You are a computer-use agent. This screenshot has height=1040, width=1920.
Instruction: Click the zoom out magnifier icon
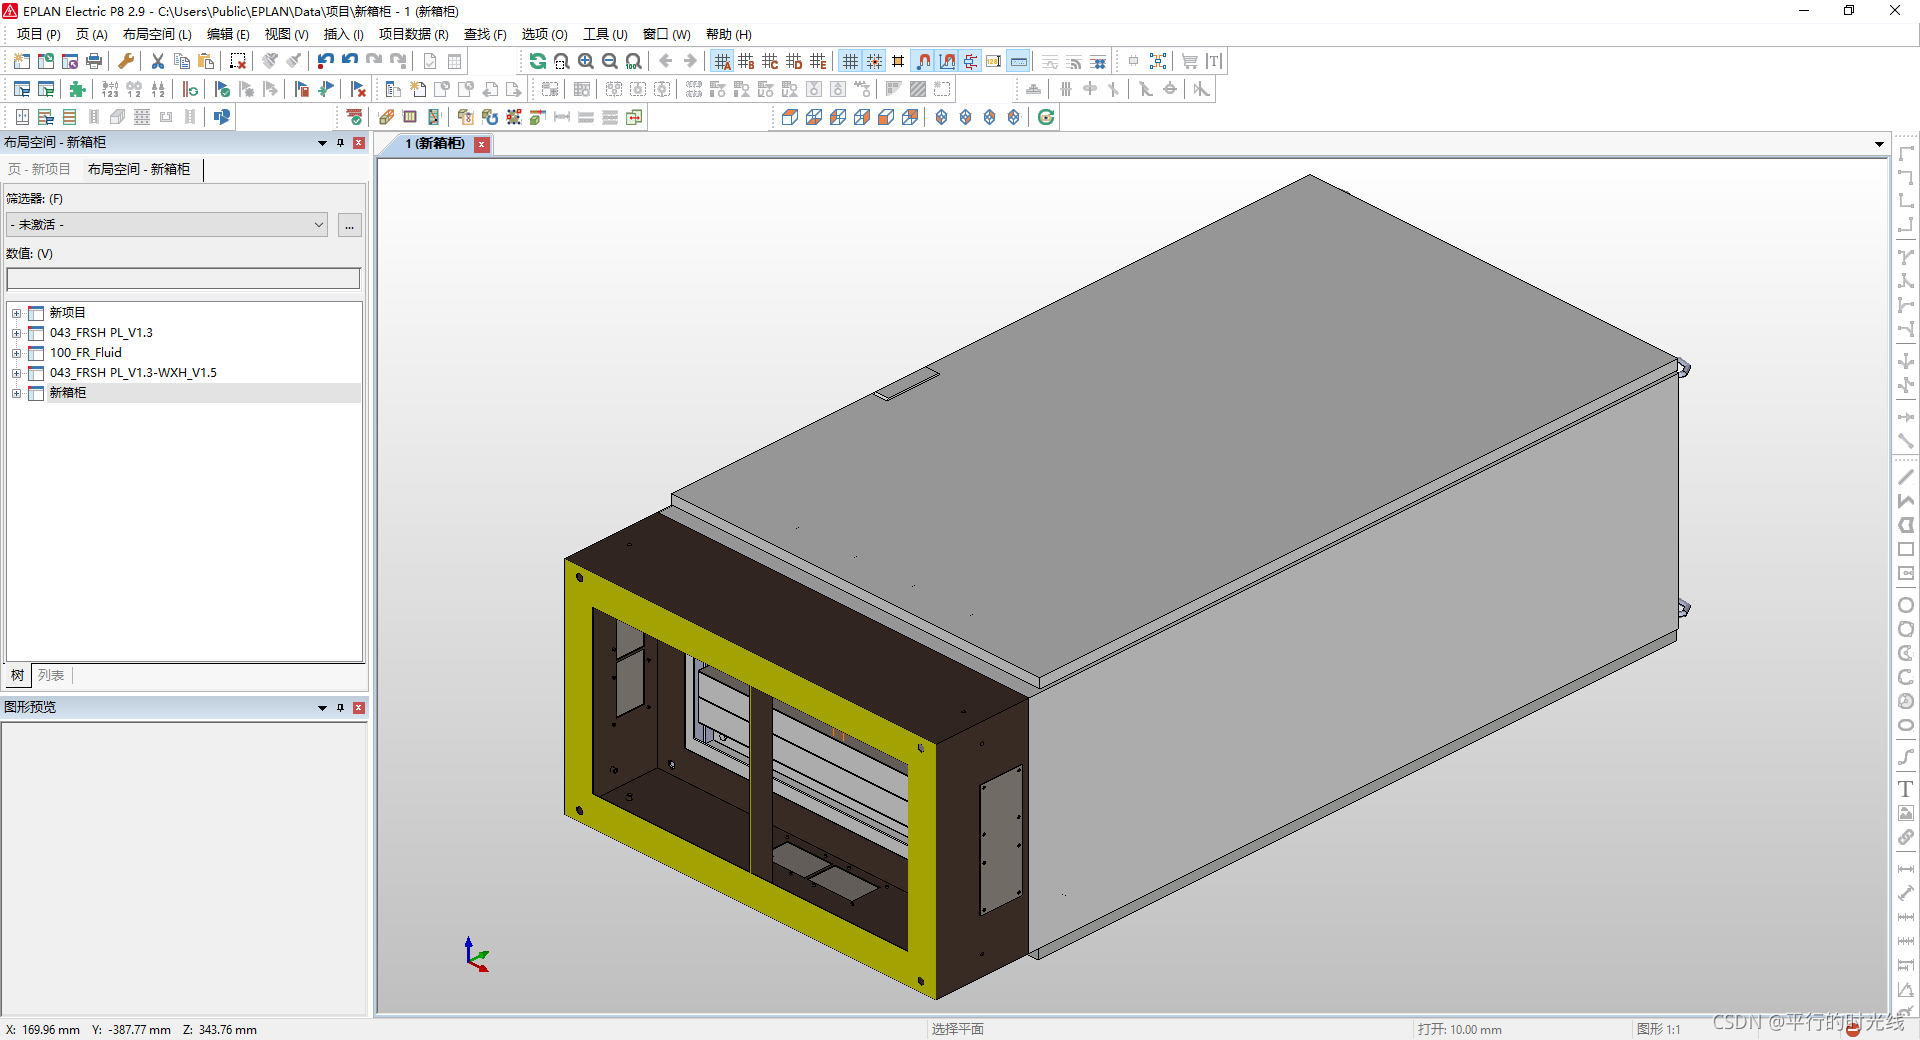(x=610, y=61)
